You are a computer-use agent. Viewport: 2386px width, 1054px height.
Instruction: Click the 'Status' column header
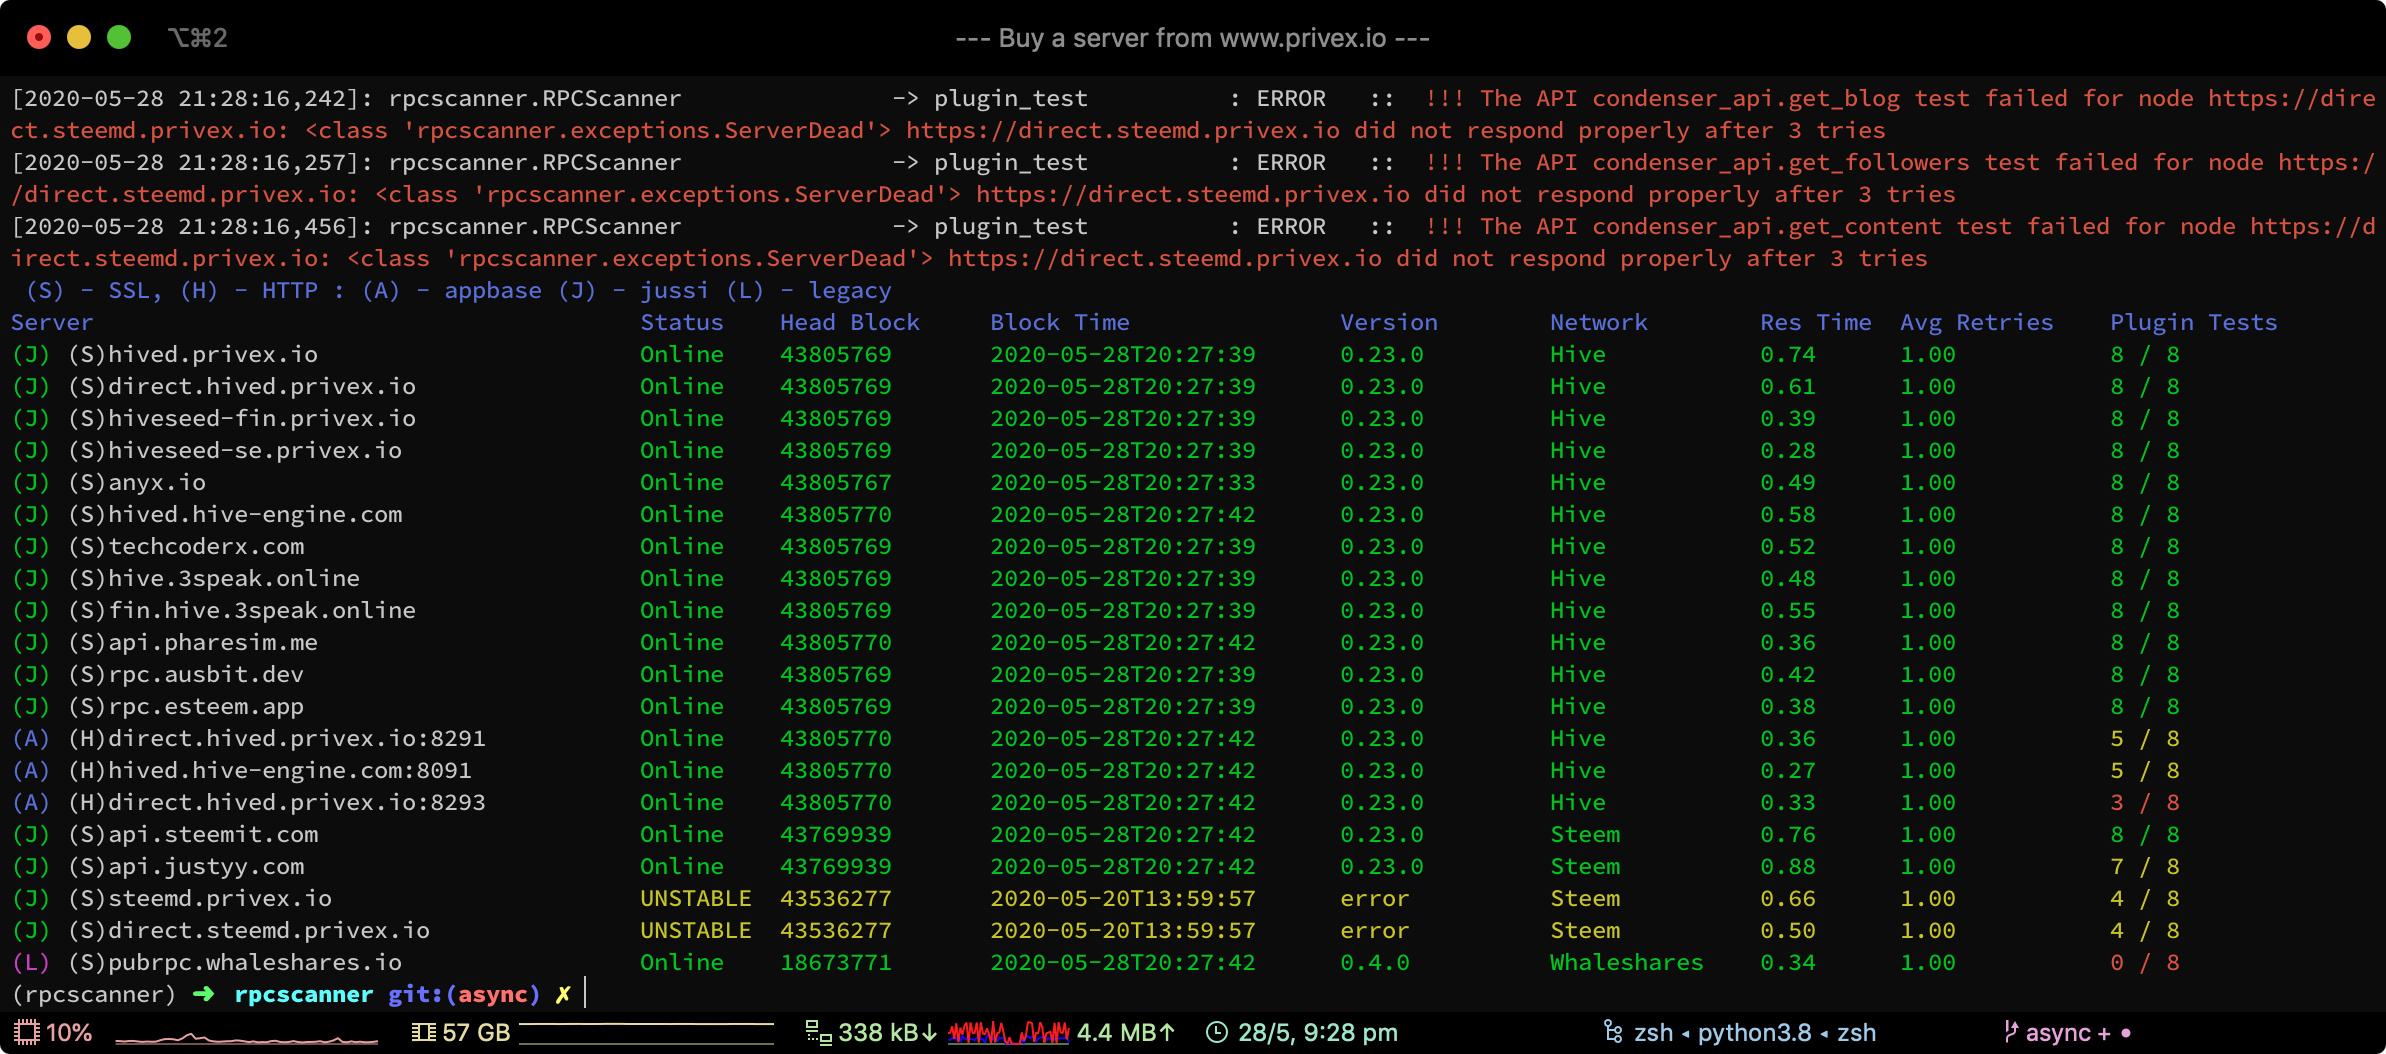point(682,322)
